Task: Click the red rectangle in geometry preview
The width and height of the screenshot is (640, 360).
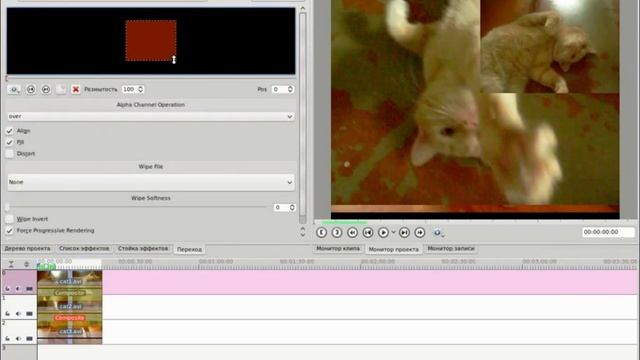Action: click(x=151, y=41)
